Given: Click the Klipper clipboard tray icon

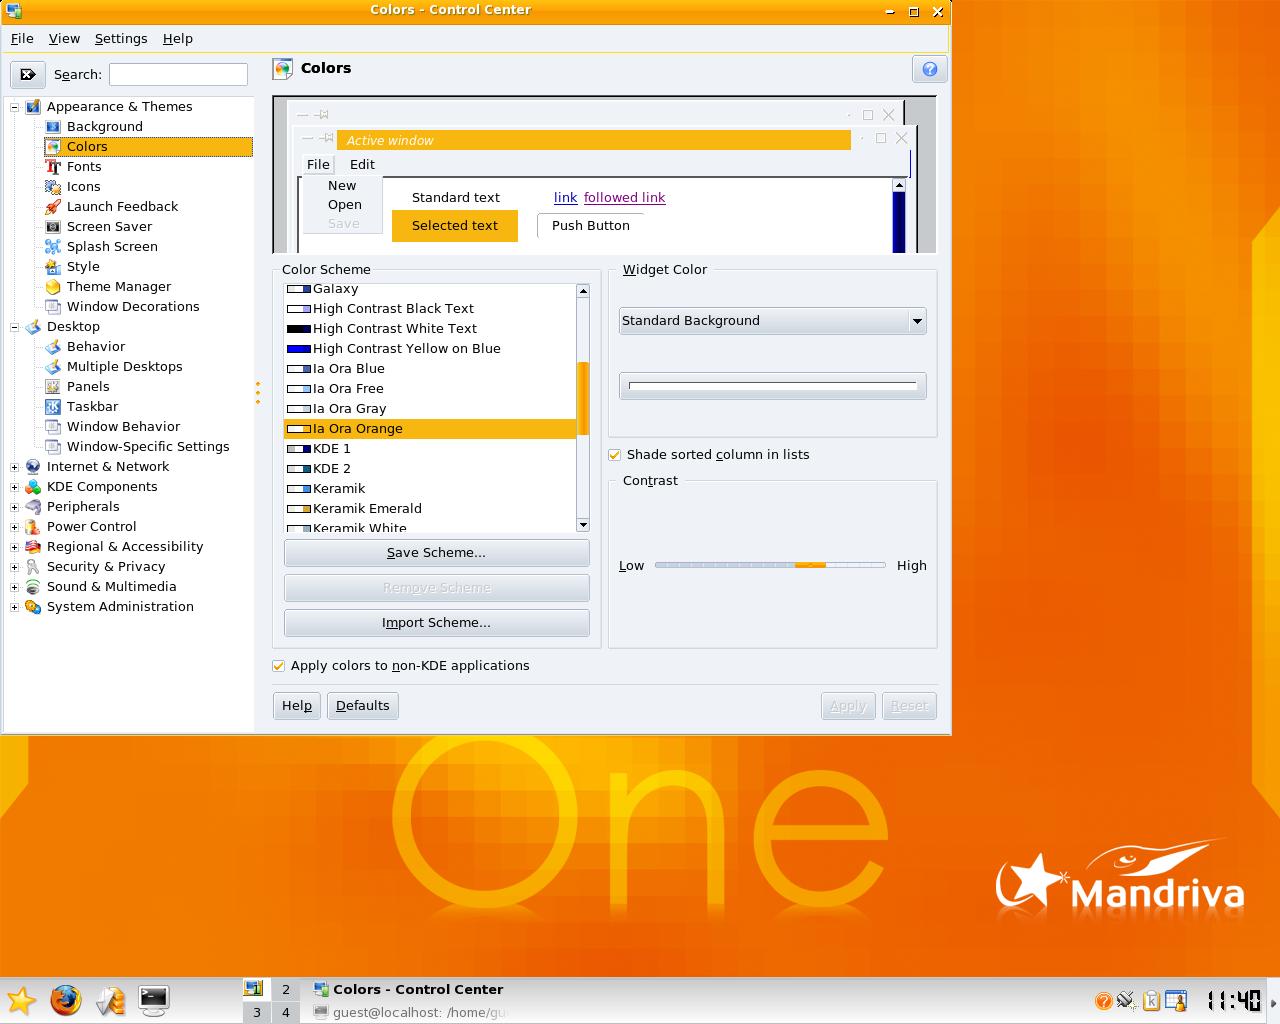Looking at the screenshot, I should [x=1151, y=1001].
